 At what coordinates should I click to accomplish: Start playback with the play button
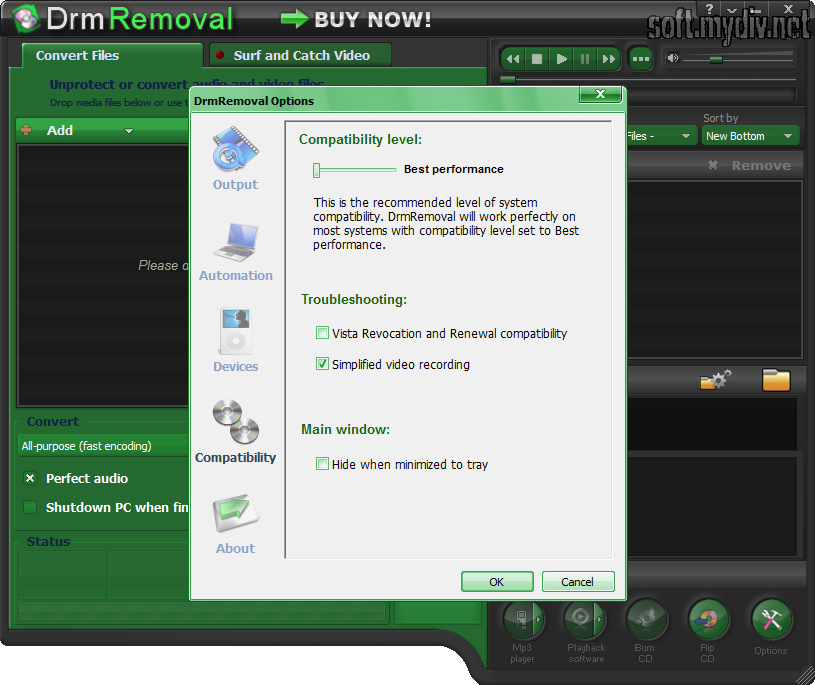pyautogui.click(x=561, y=59)
